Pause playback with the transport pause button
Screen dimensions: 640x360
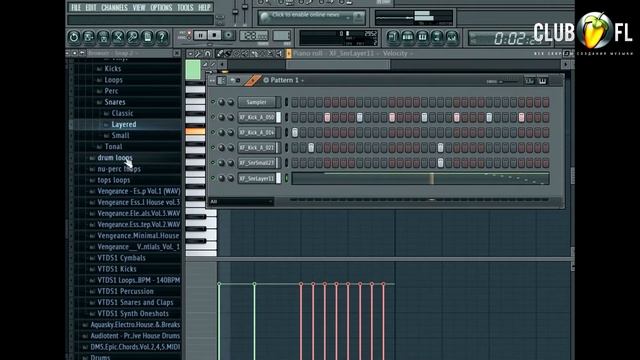click(x=200, y=36)
